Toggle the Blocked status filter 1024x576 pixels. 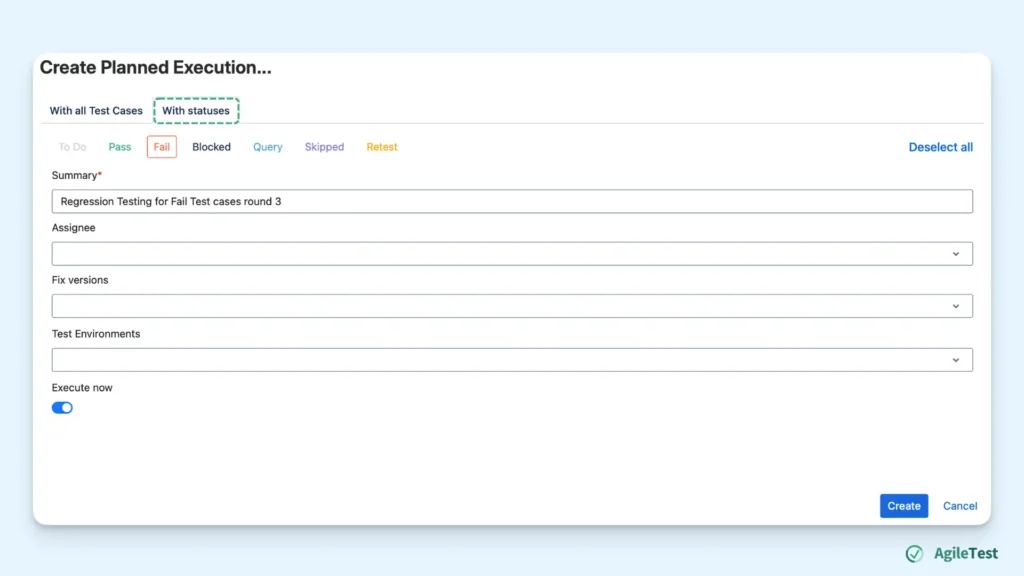[211, 147]
